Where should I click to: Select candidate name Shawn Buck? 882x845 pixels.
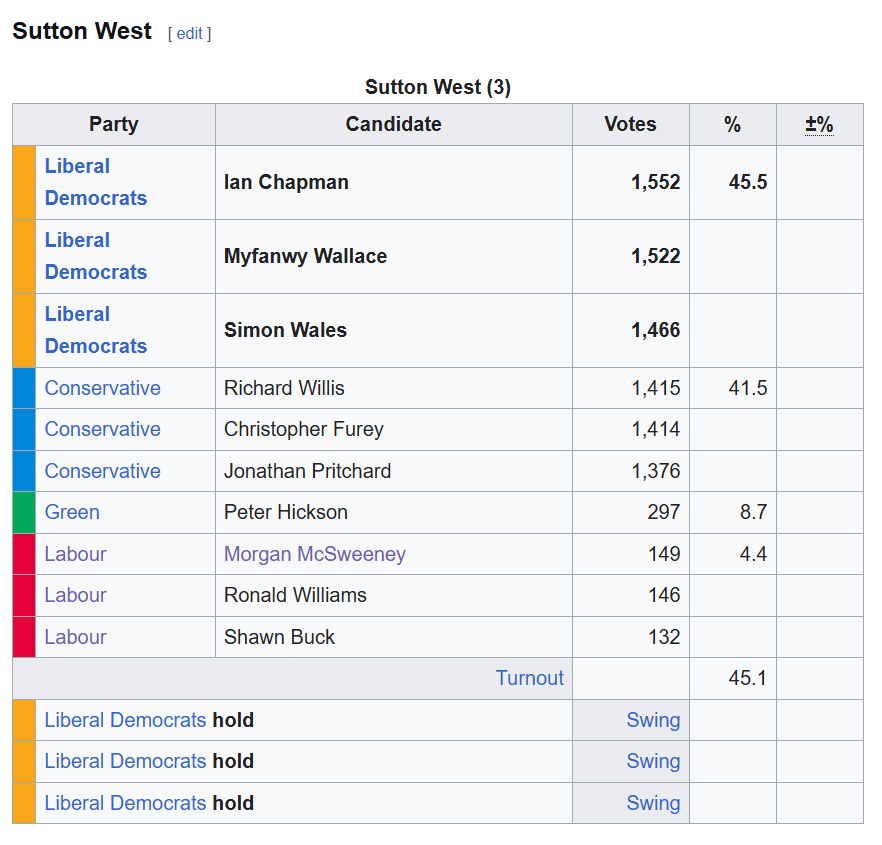tap(279, 637)
